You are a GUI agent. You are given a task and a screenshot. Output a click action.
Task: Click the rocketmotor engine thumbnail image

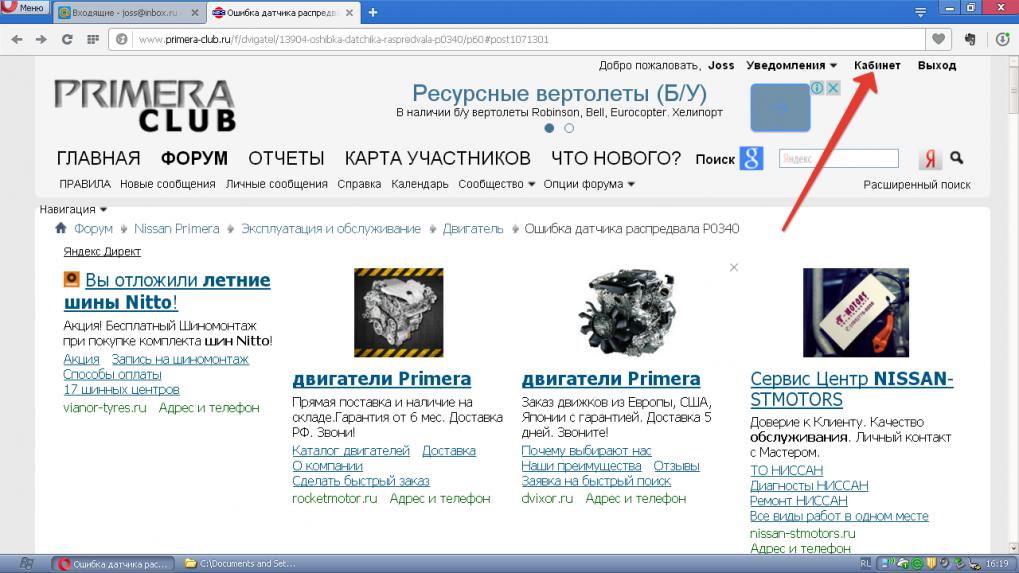click(398, 312)
